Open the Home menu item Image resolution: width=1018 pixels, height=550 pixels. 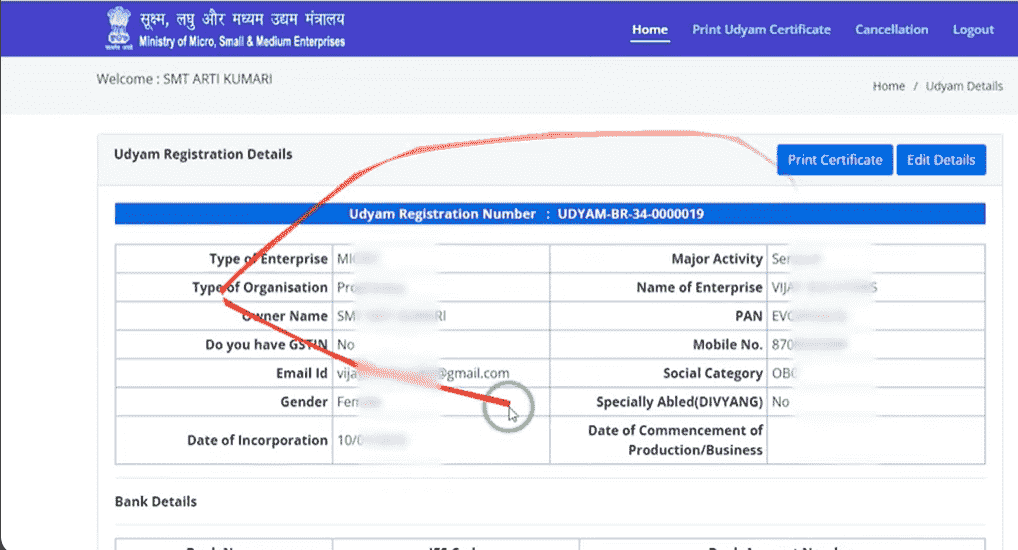[649, 30]
